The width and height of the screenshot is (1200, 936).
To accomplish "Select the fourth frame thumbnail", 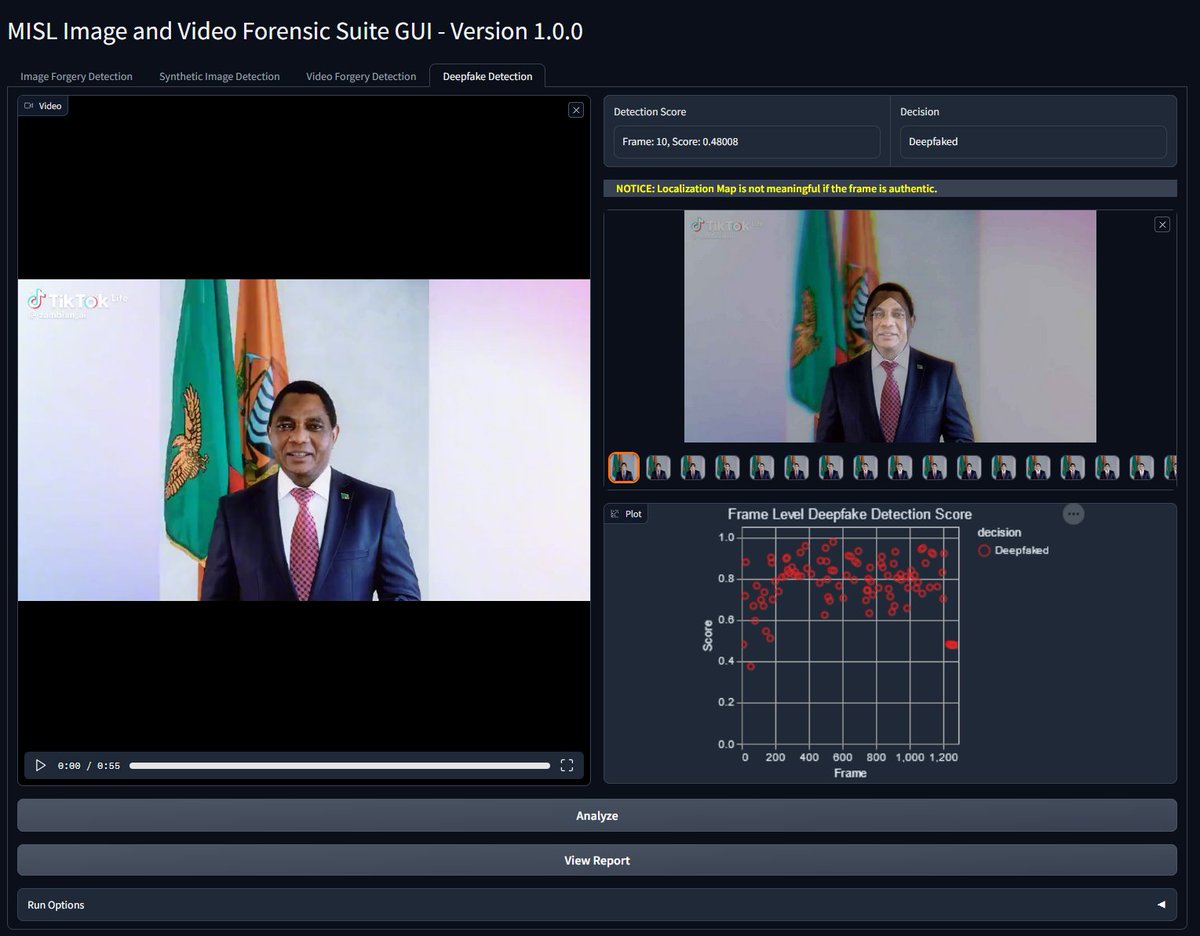I will (727, 467).
